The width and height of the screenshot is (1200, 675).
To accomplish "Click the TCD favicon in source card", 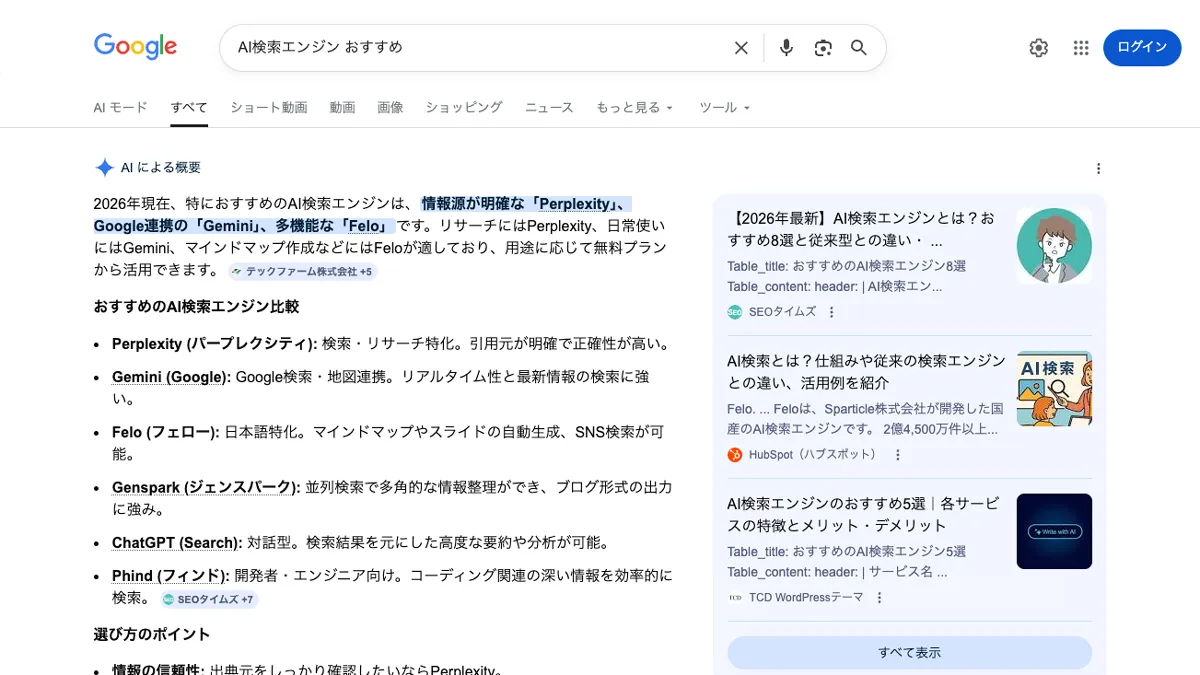I will [735, 598].
